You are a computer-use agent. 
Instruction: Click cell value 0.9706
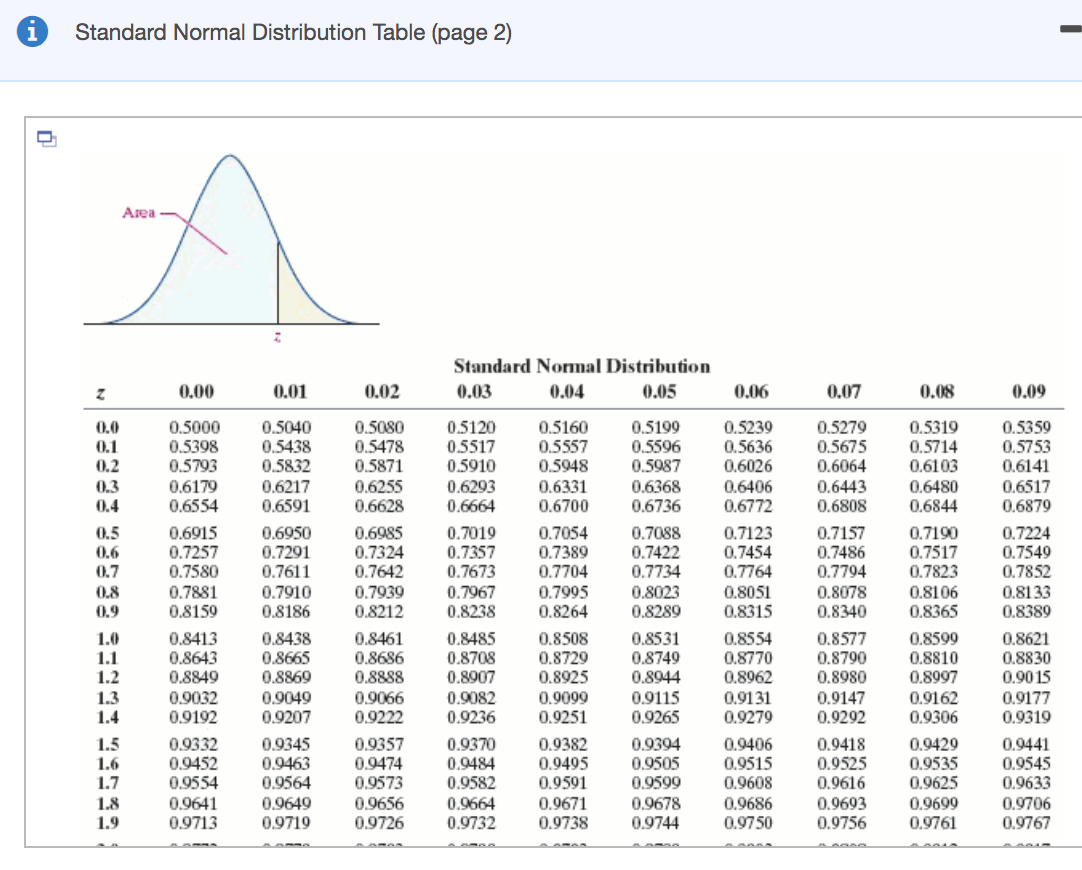(1027, 804)
